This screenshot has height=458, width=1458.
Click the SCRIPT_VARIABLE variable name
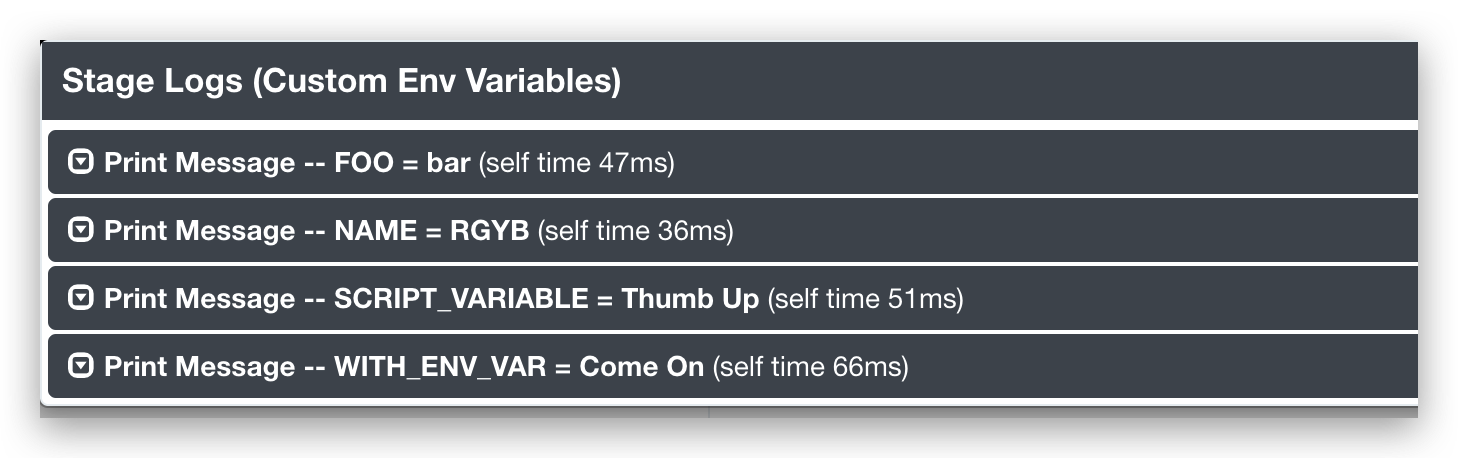(461, 299)
